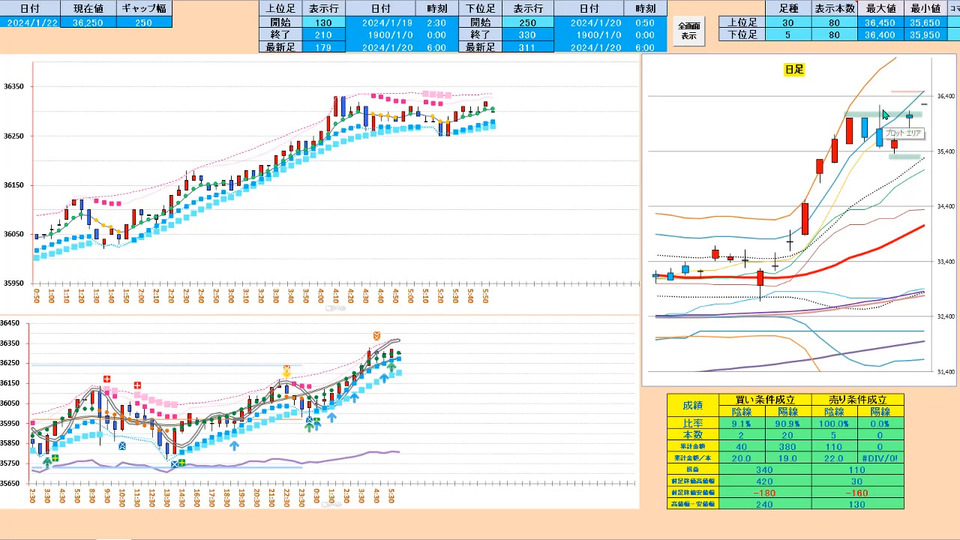This screenshot has width=960, height=540.
Task: Click the 34,400 axis label on 日足 chart
Action: 945,207
